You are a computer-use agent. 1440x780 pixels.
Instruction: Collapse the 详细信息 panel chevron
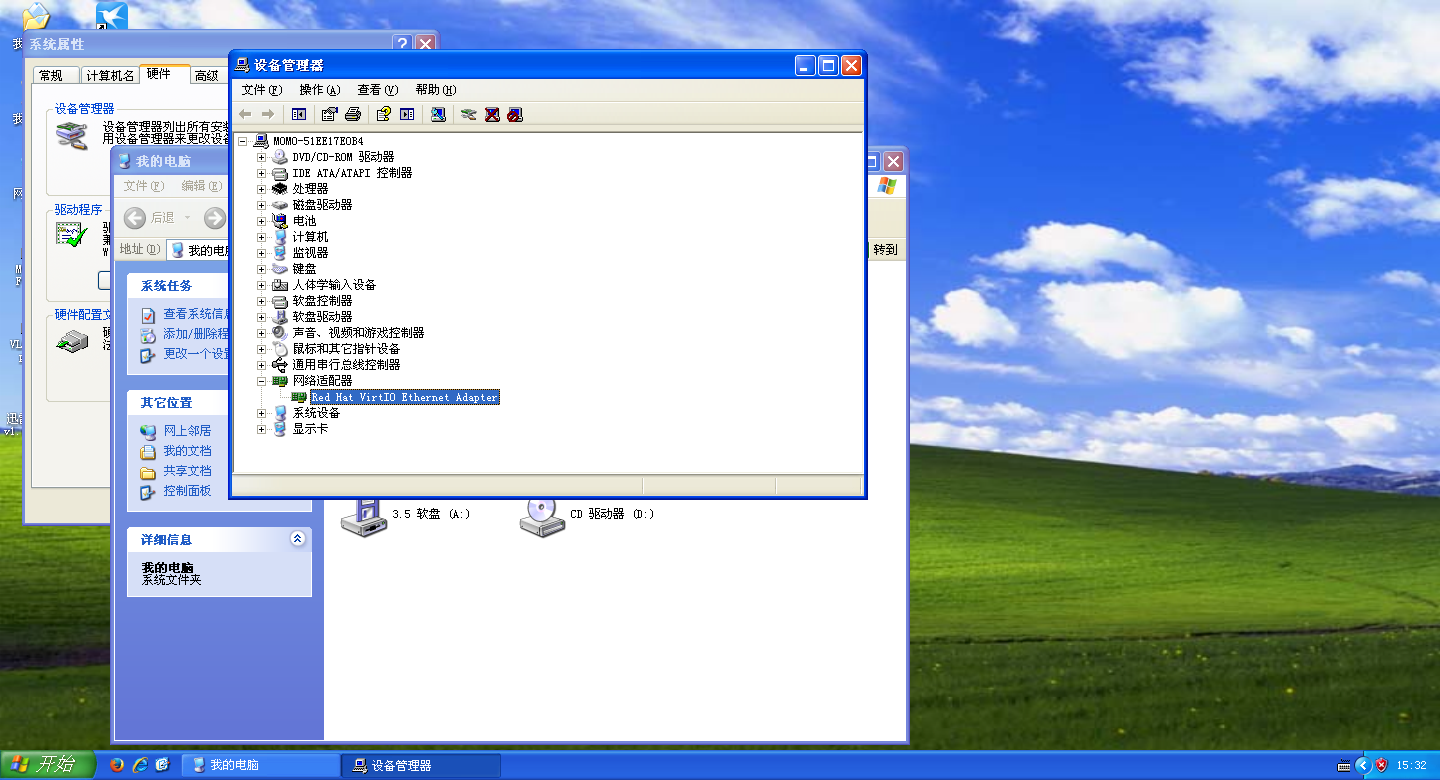(297, 539)
